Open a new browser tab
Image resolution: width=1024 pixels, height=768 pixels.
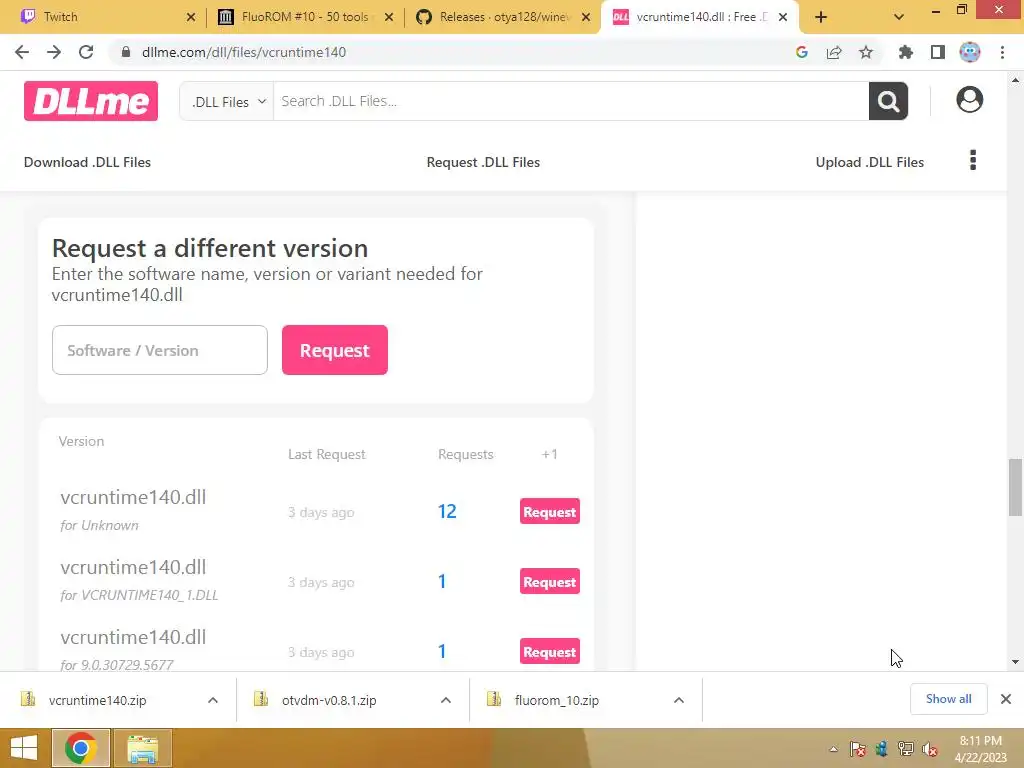click(x=821, y=17)
